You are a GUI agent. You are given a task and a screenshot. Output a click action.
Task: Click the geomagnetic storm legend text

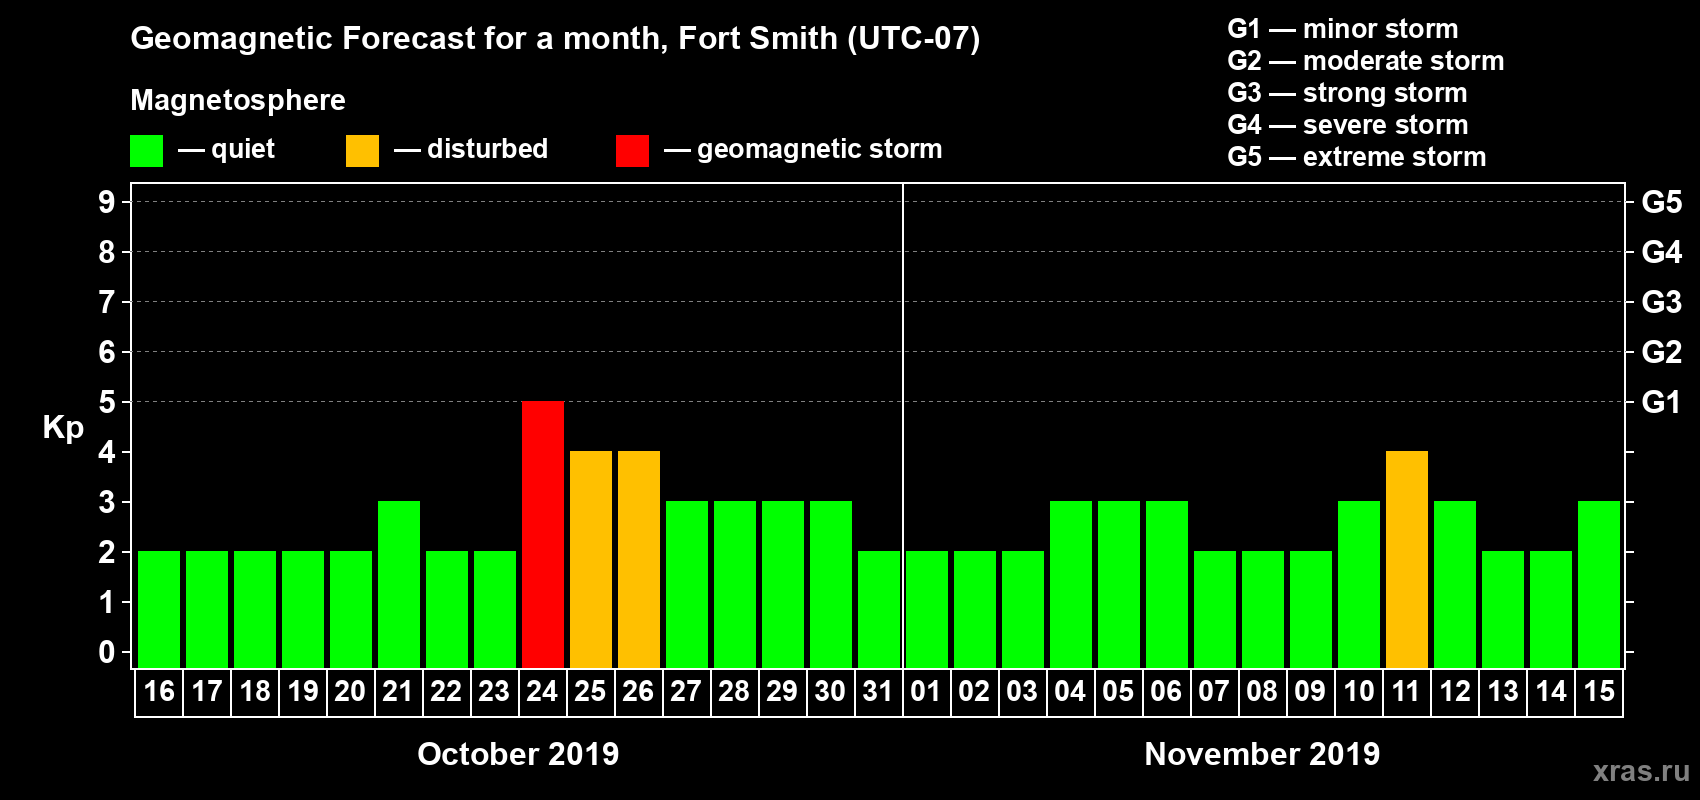820,150
